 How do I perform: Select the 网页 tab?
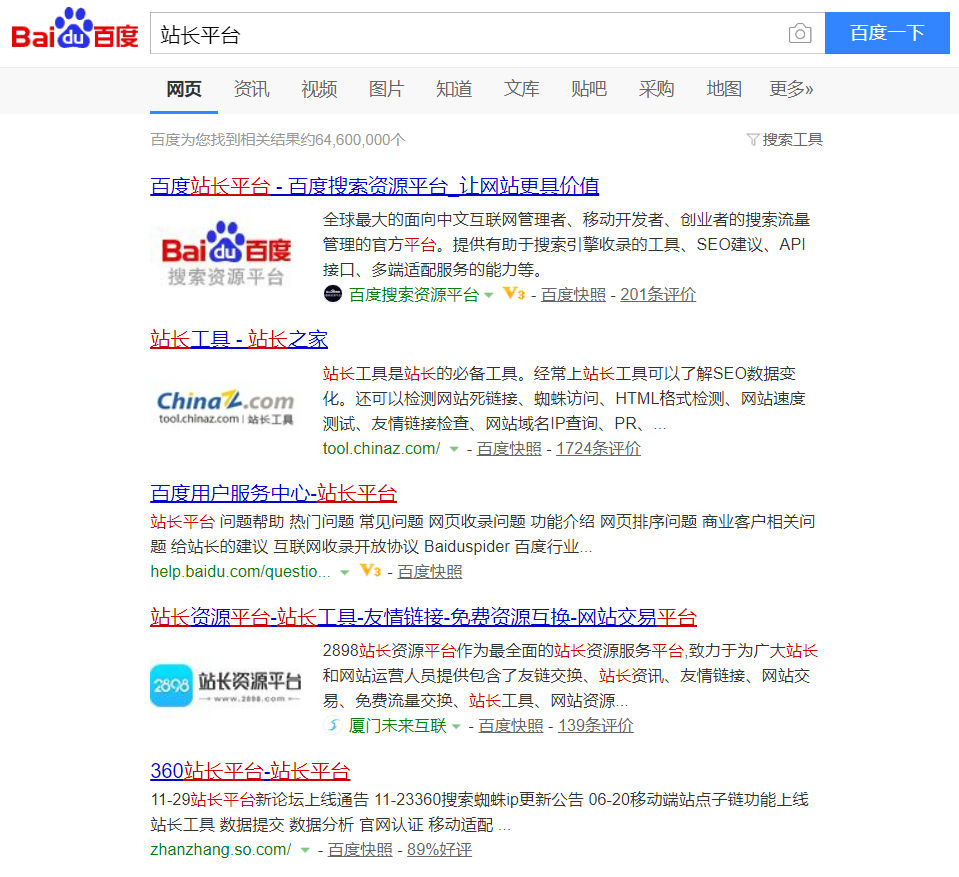184,89
